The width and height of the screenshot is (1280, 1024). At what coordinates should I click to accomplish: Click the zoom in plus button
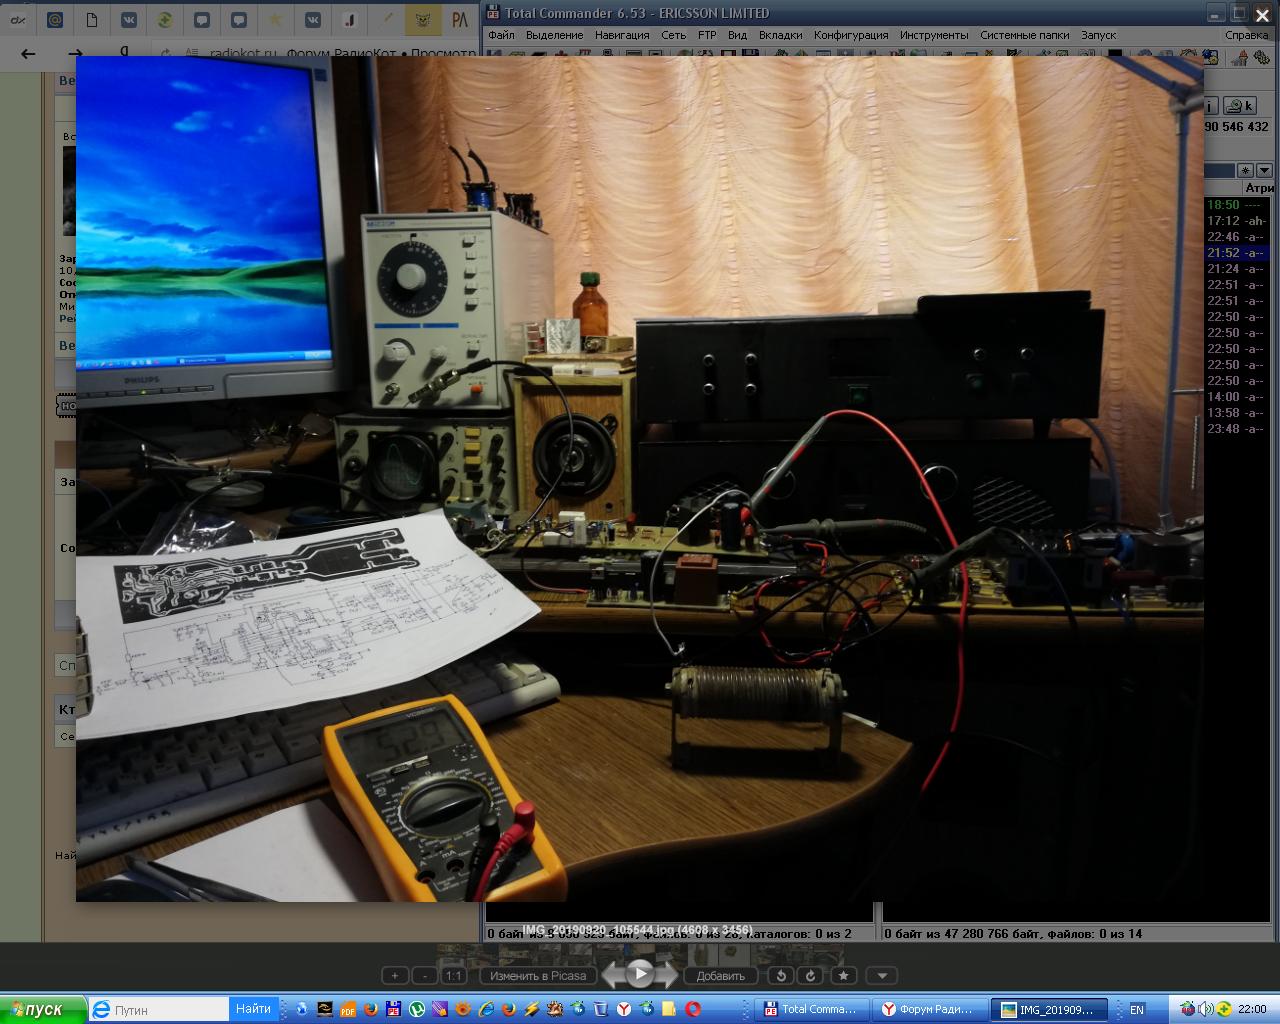click(x=395, y=976)
